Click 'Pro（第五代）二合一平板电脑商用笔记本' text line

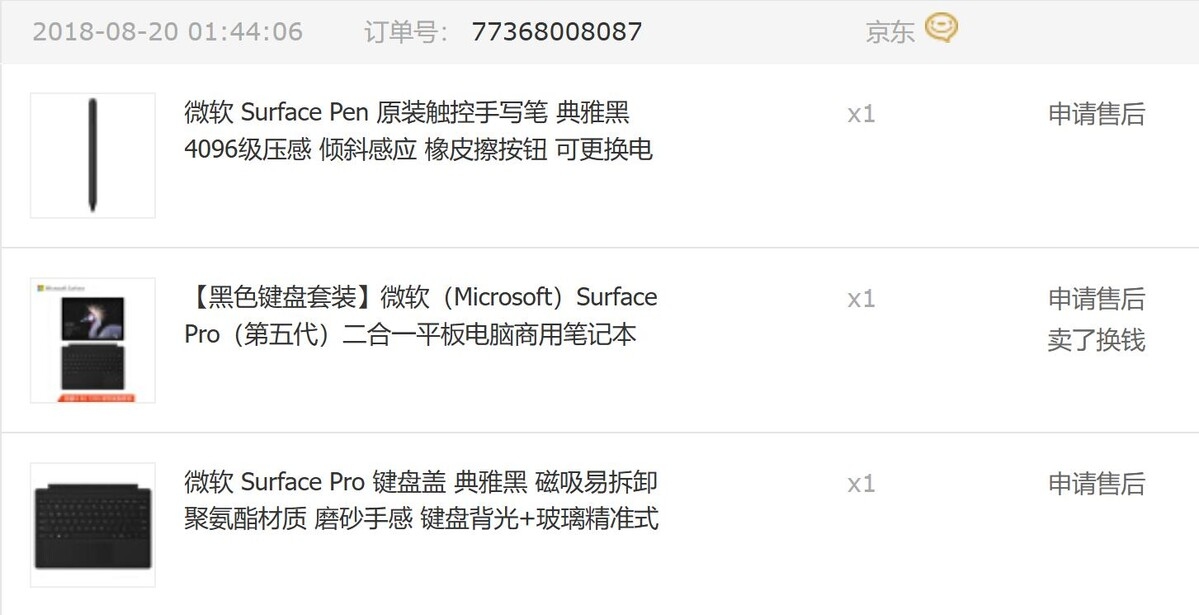[410, 334]
